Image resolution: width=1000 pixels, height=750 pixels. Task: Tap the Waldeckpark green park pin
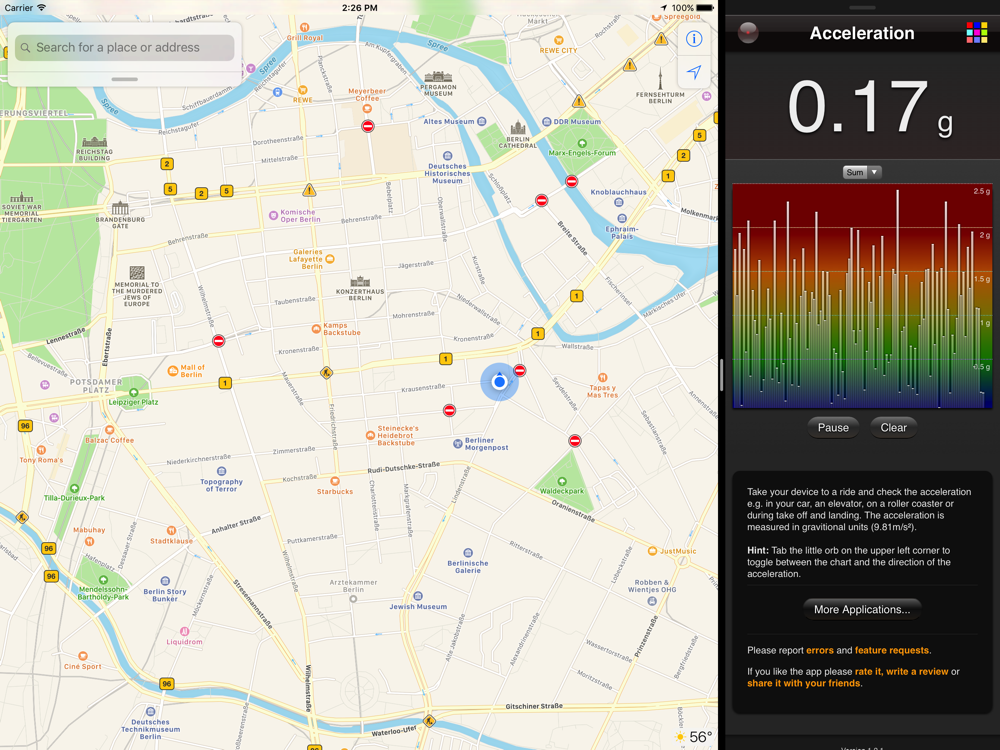pos(562,482)
